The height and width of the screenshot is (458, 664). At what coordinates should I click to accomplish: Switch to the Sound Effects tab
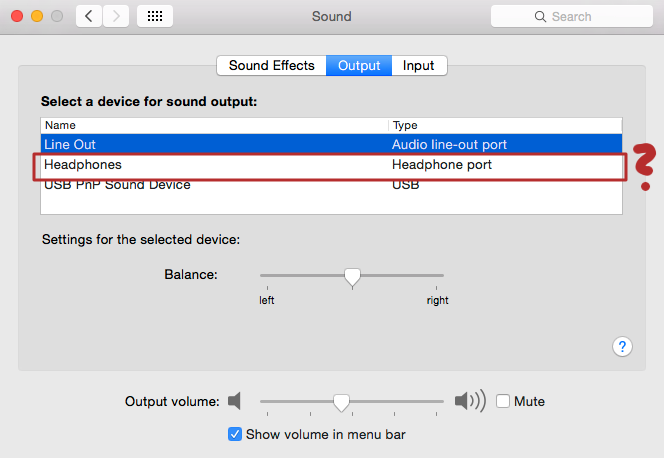click(272, 66)
